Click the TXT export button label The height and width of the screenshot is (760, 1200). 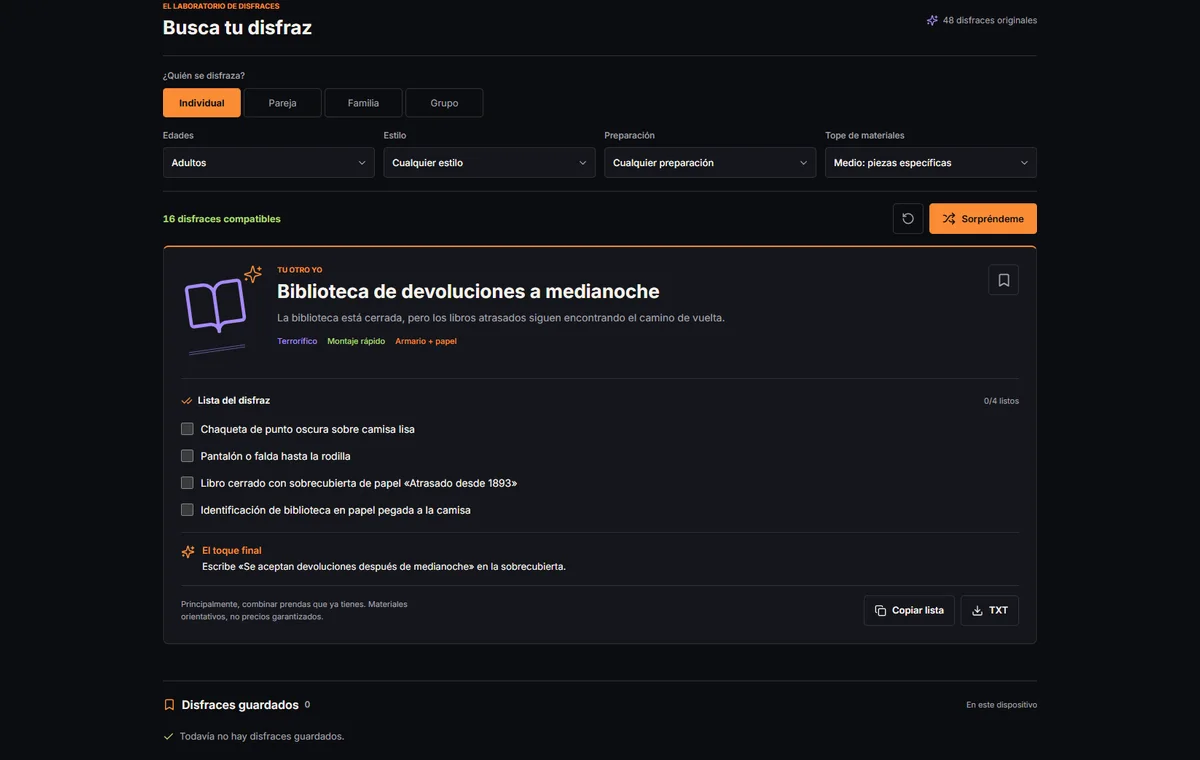[998, 610]
